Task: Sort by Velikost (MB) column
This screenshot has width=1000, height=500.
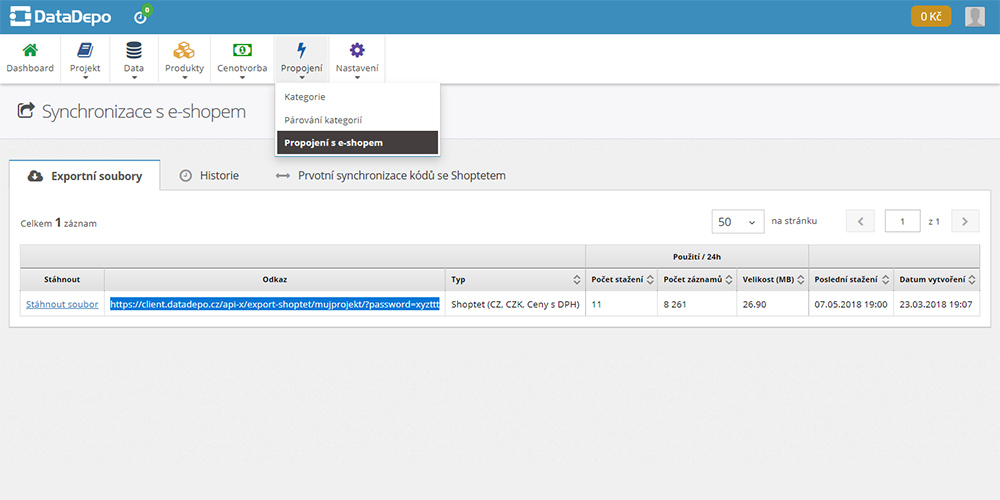Action: [800, 280]
